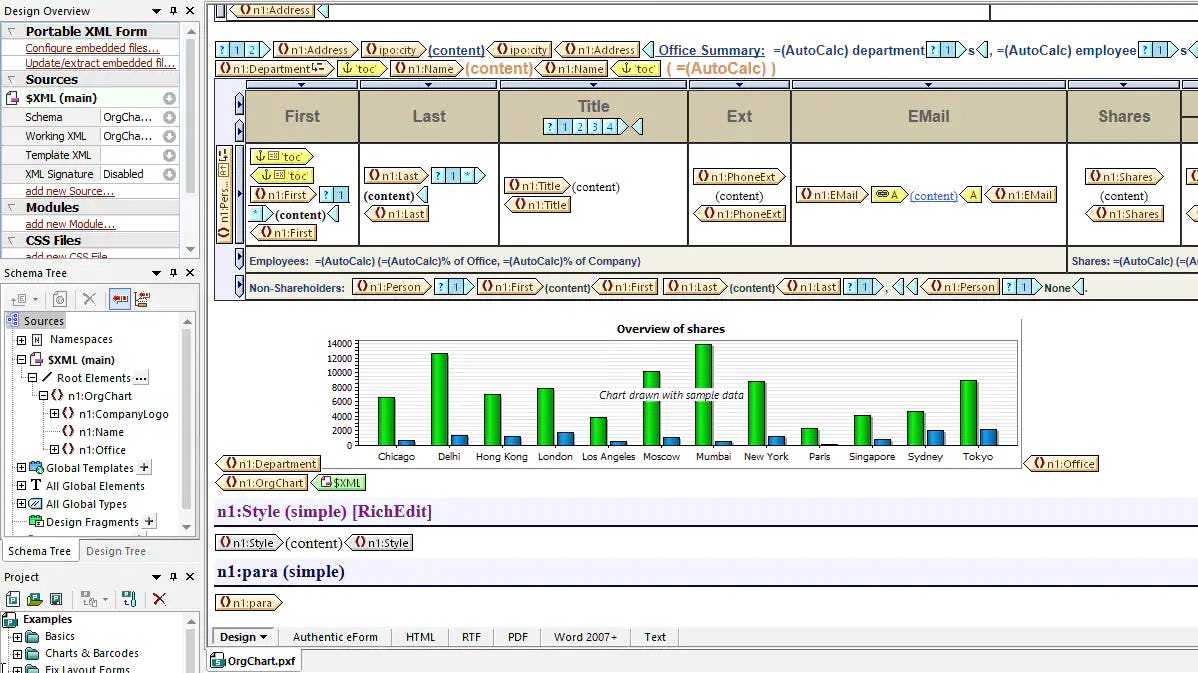
Task: Click the Overview of shares chart
Action: (x=671, y=393)
